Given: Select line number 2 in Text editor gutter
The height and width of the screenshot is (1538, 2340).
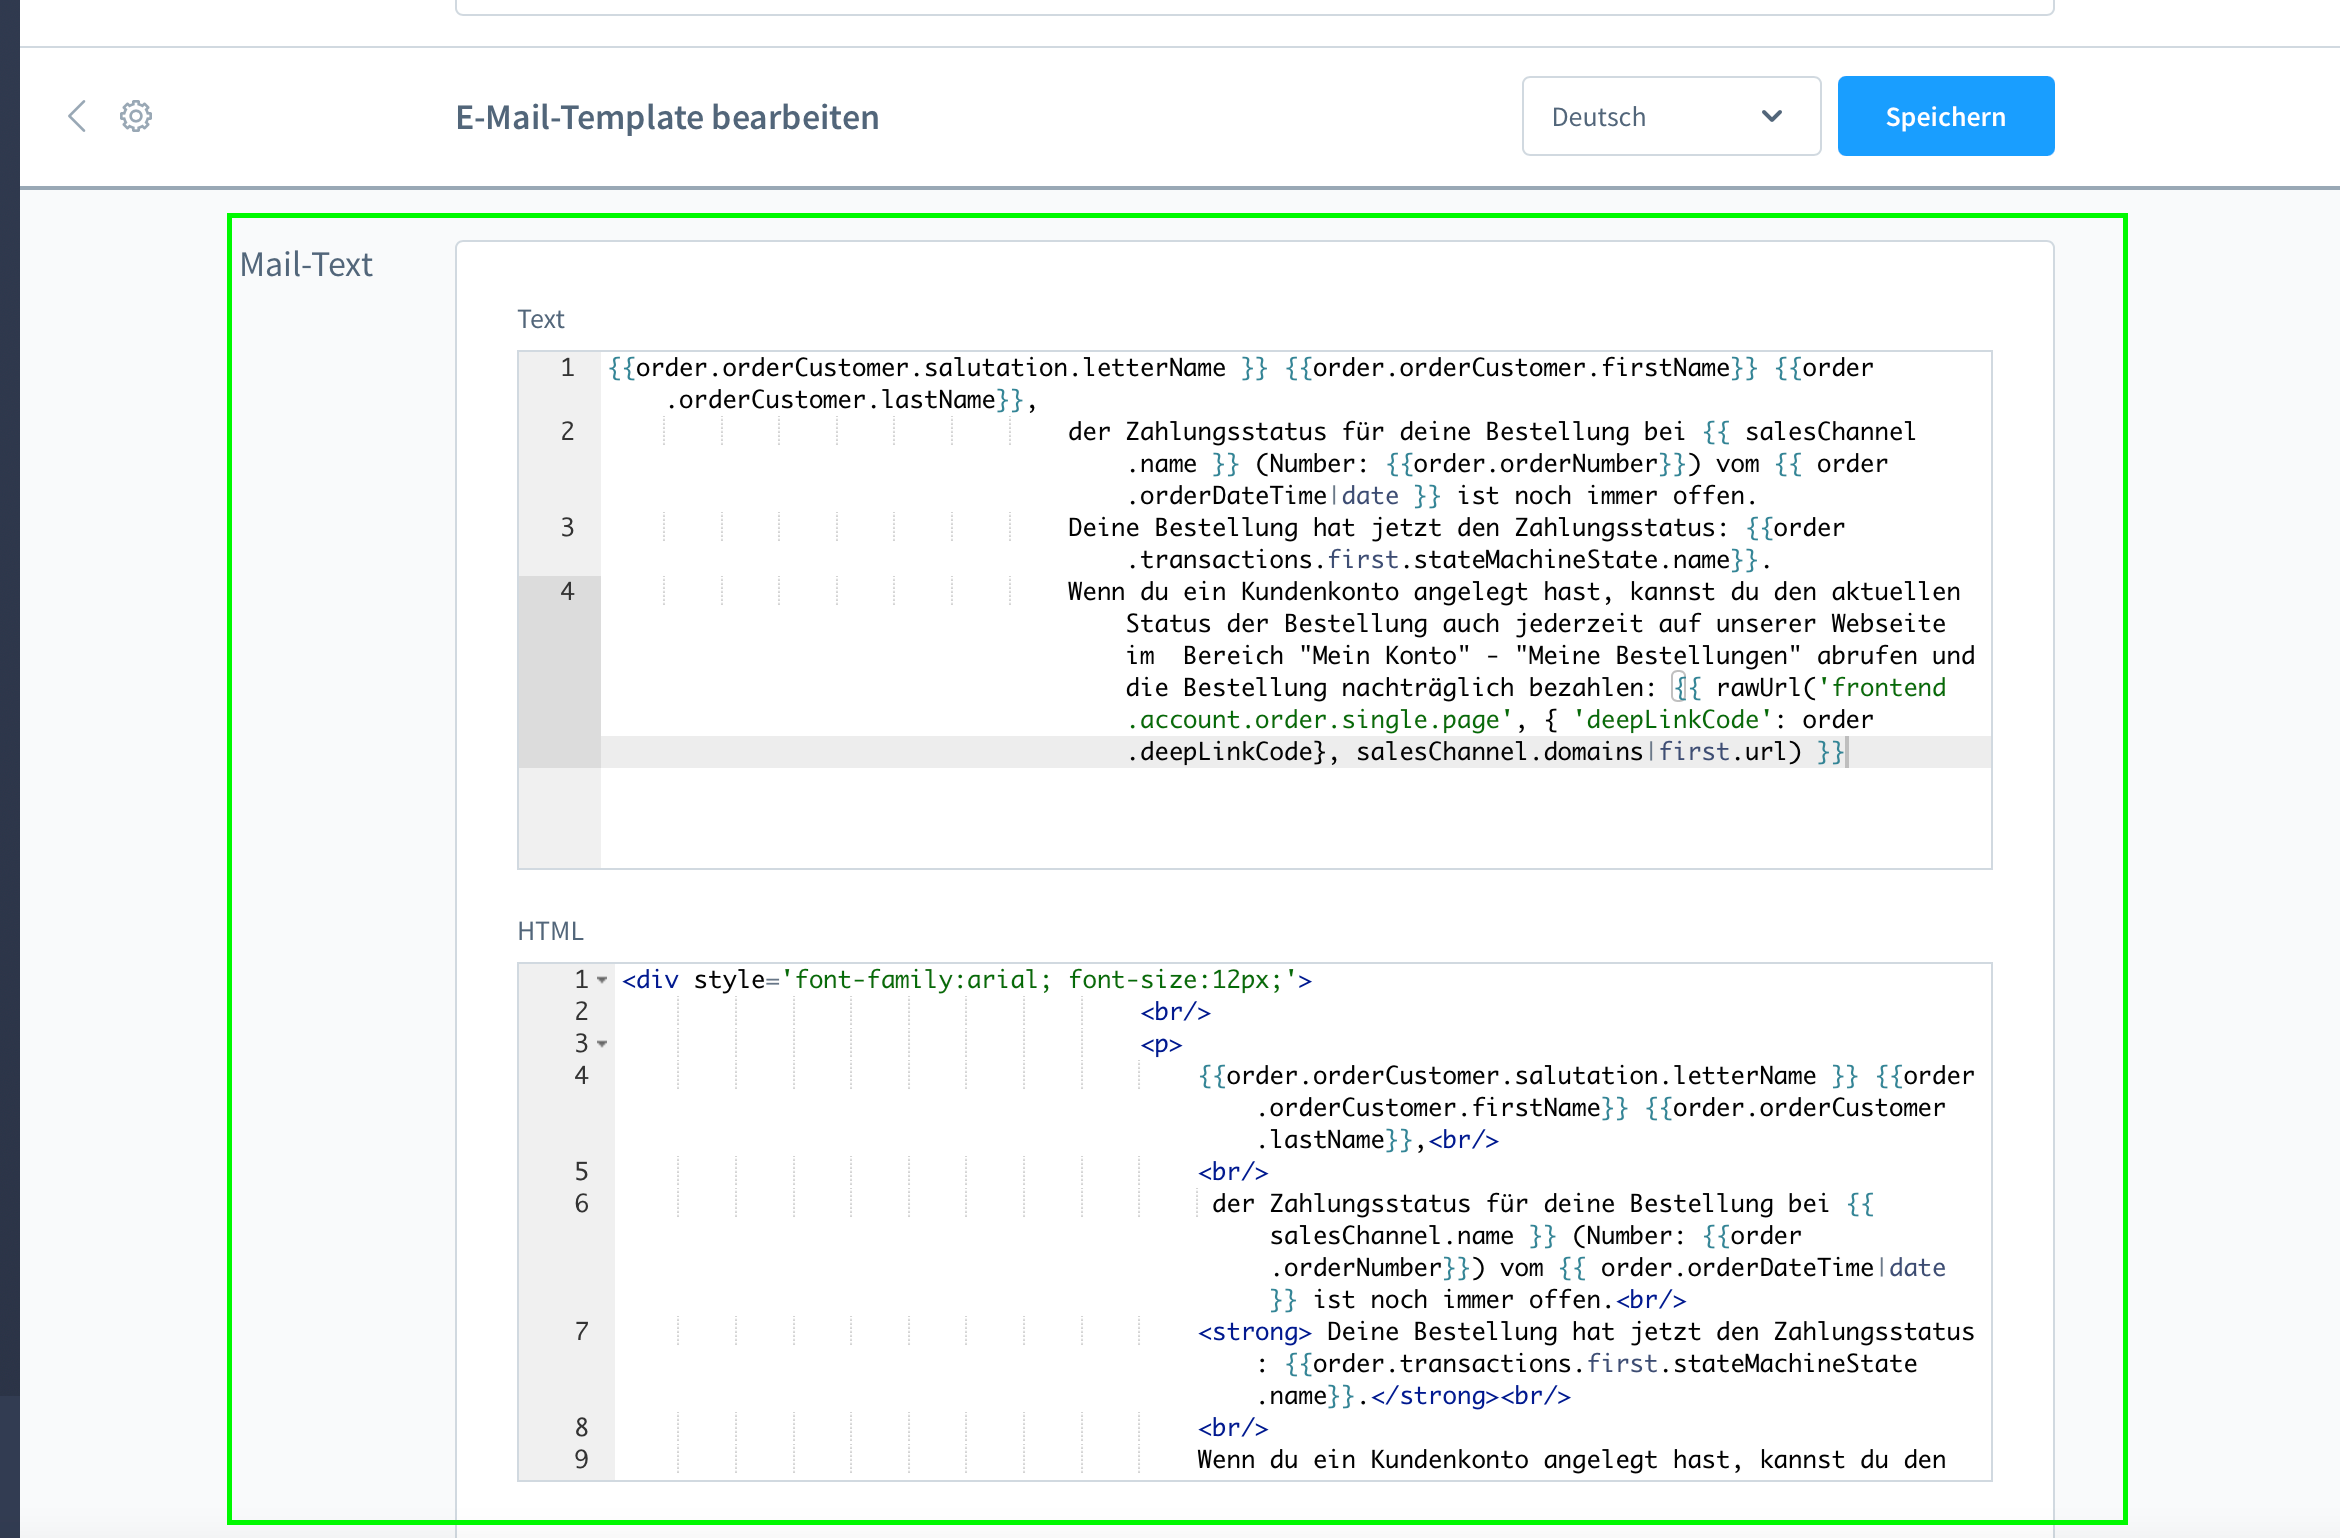Looking at the screenshot, I should click(x=567, y=431).
